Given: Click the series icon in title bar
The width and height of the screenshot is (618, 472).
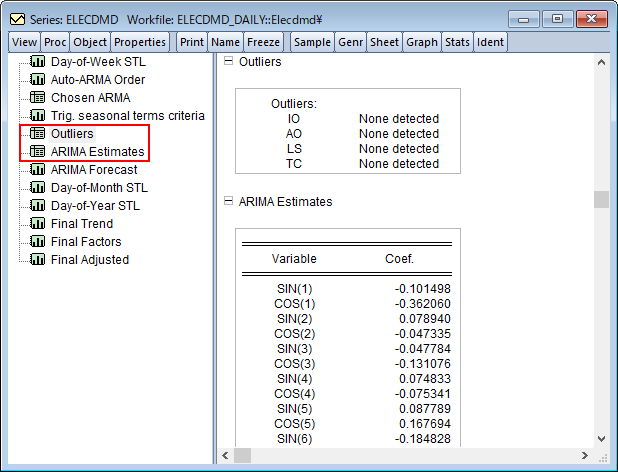Looking at the screenshot, I should (x=17, y=19).
